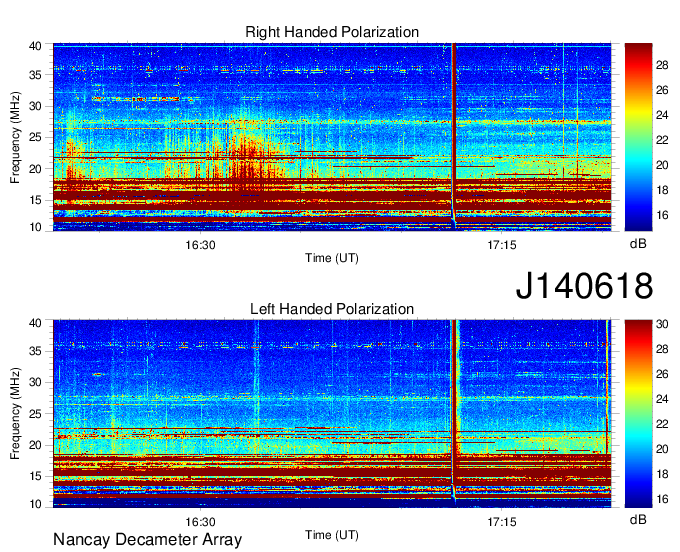
Task: Click the 40 MHz tick on top plot
Action: (x=35, y=46)
